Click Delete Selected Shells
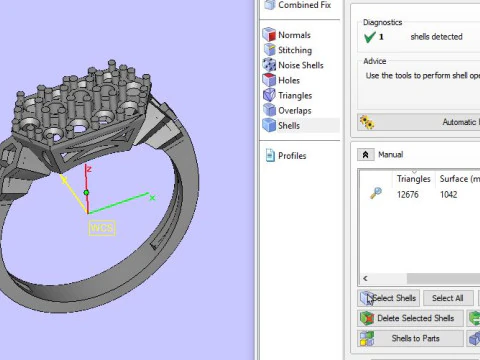 coord(410,318)
